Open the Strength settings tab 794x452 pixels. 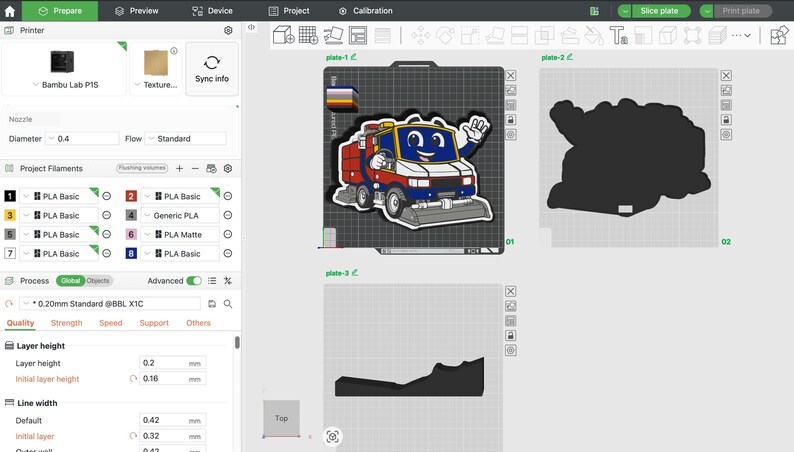(x=66, y=323)
